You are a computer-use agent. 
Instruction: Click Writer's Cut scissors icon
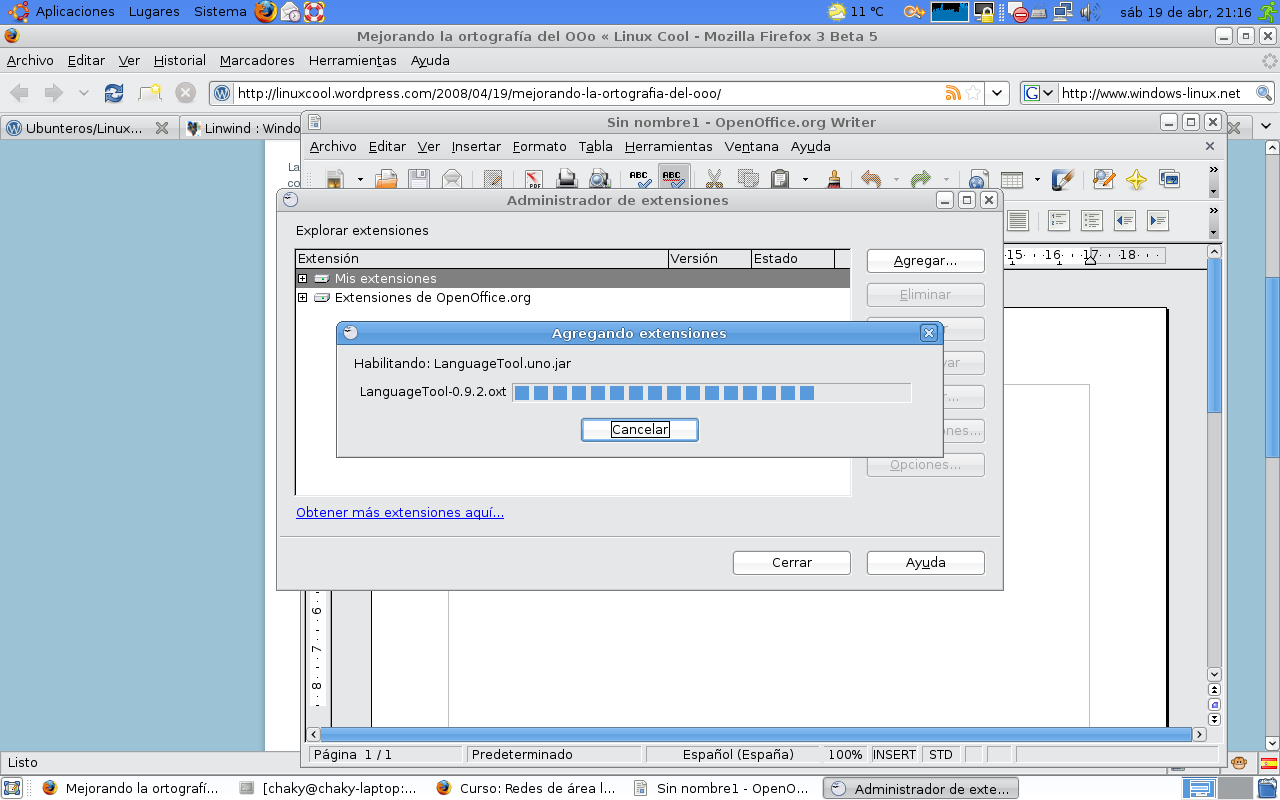point(714,180)
